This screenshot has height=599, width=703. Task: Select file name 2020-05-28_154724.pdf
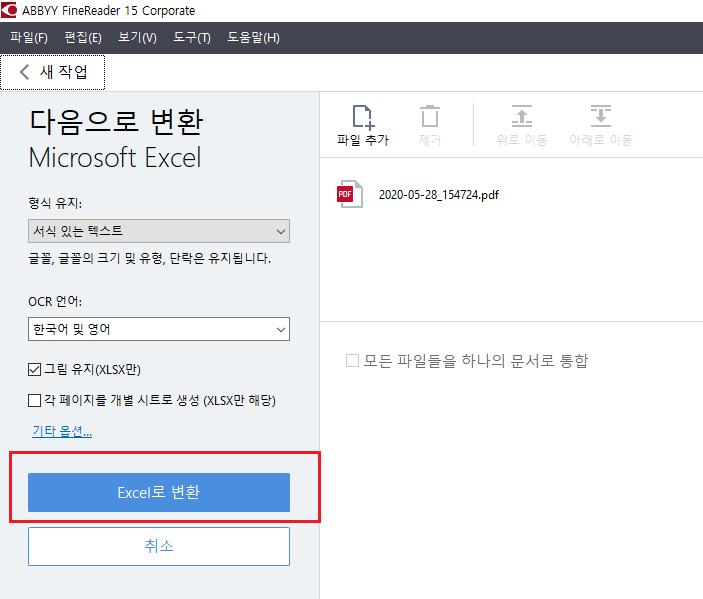438,195
